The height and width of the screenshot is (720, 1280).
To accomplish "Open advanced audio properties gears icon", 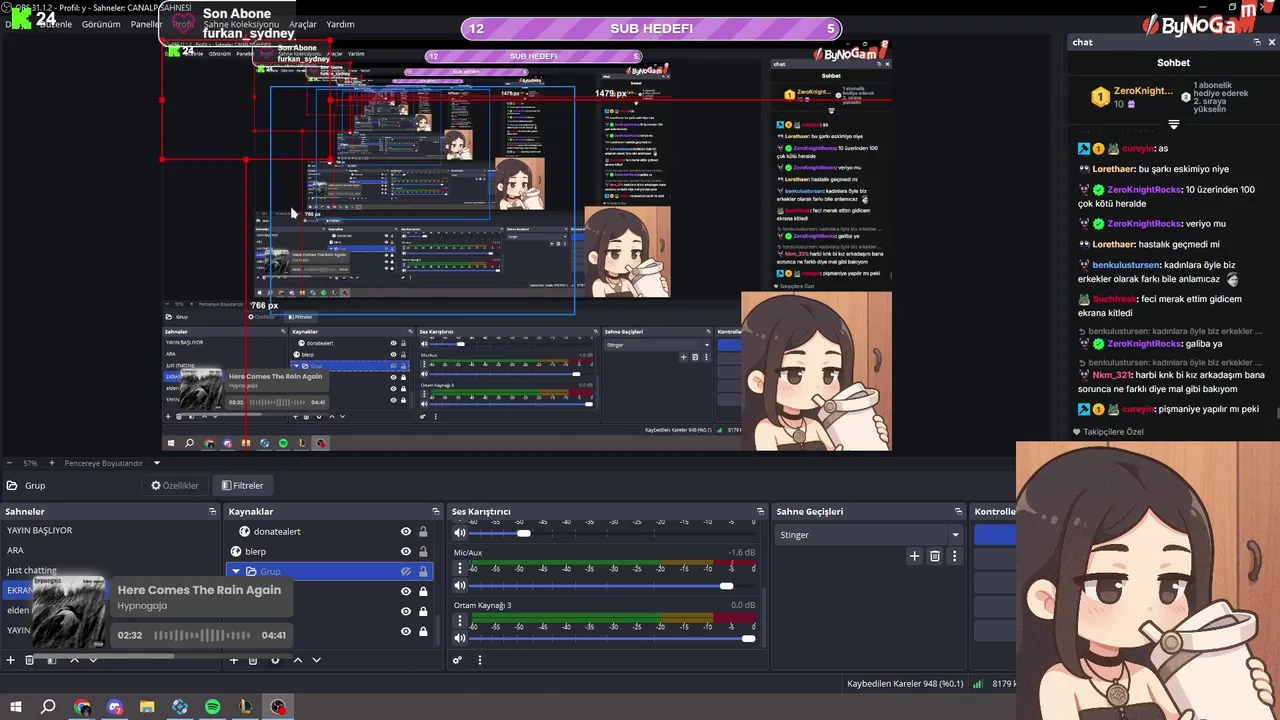I will coord(458,660).
